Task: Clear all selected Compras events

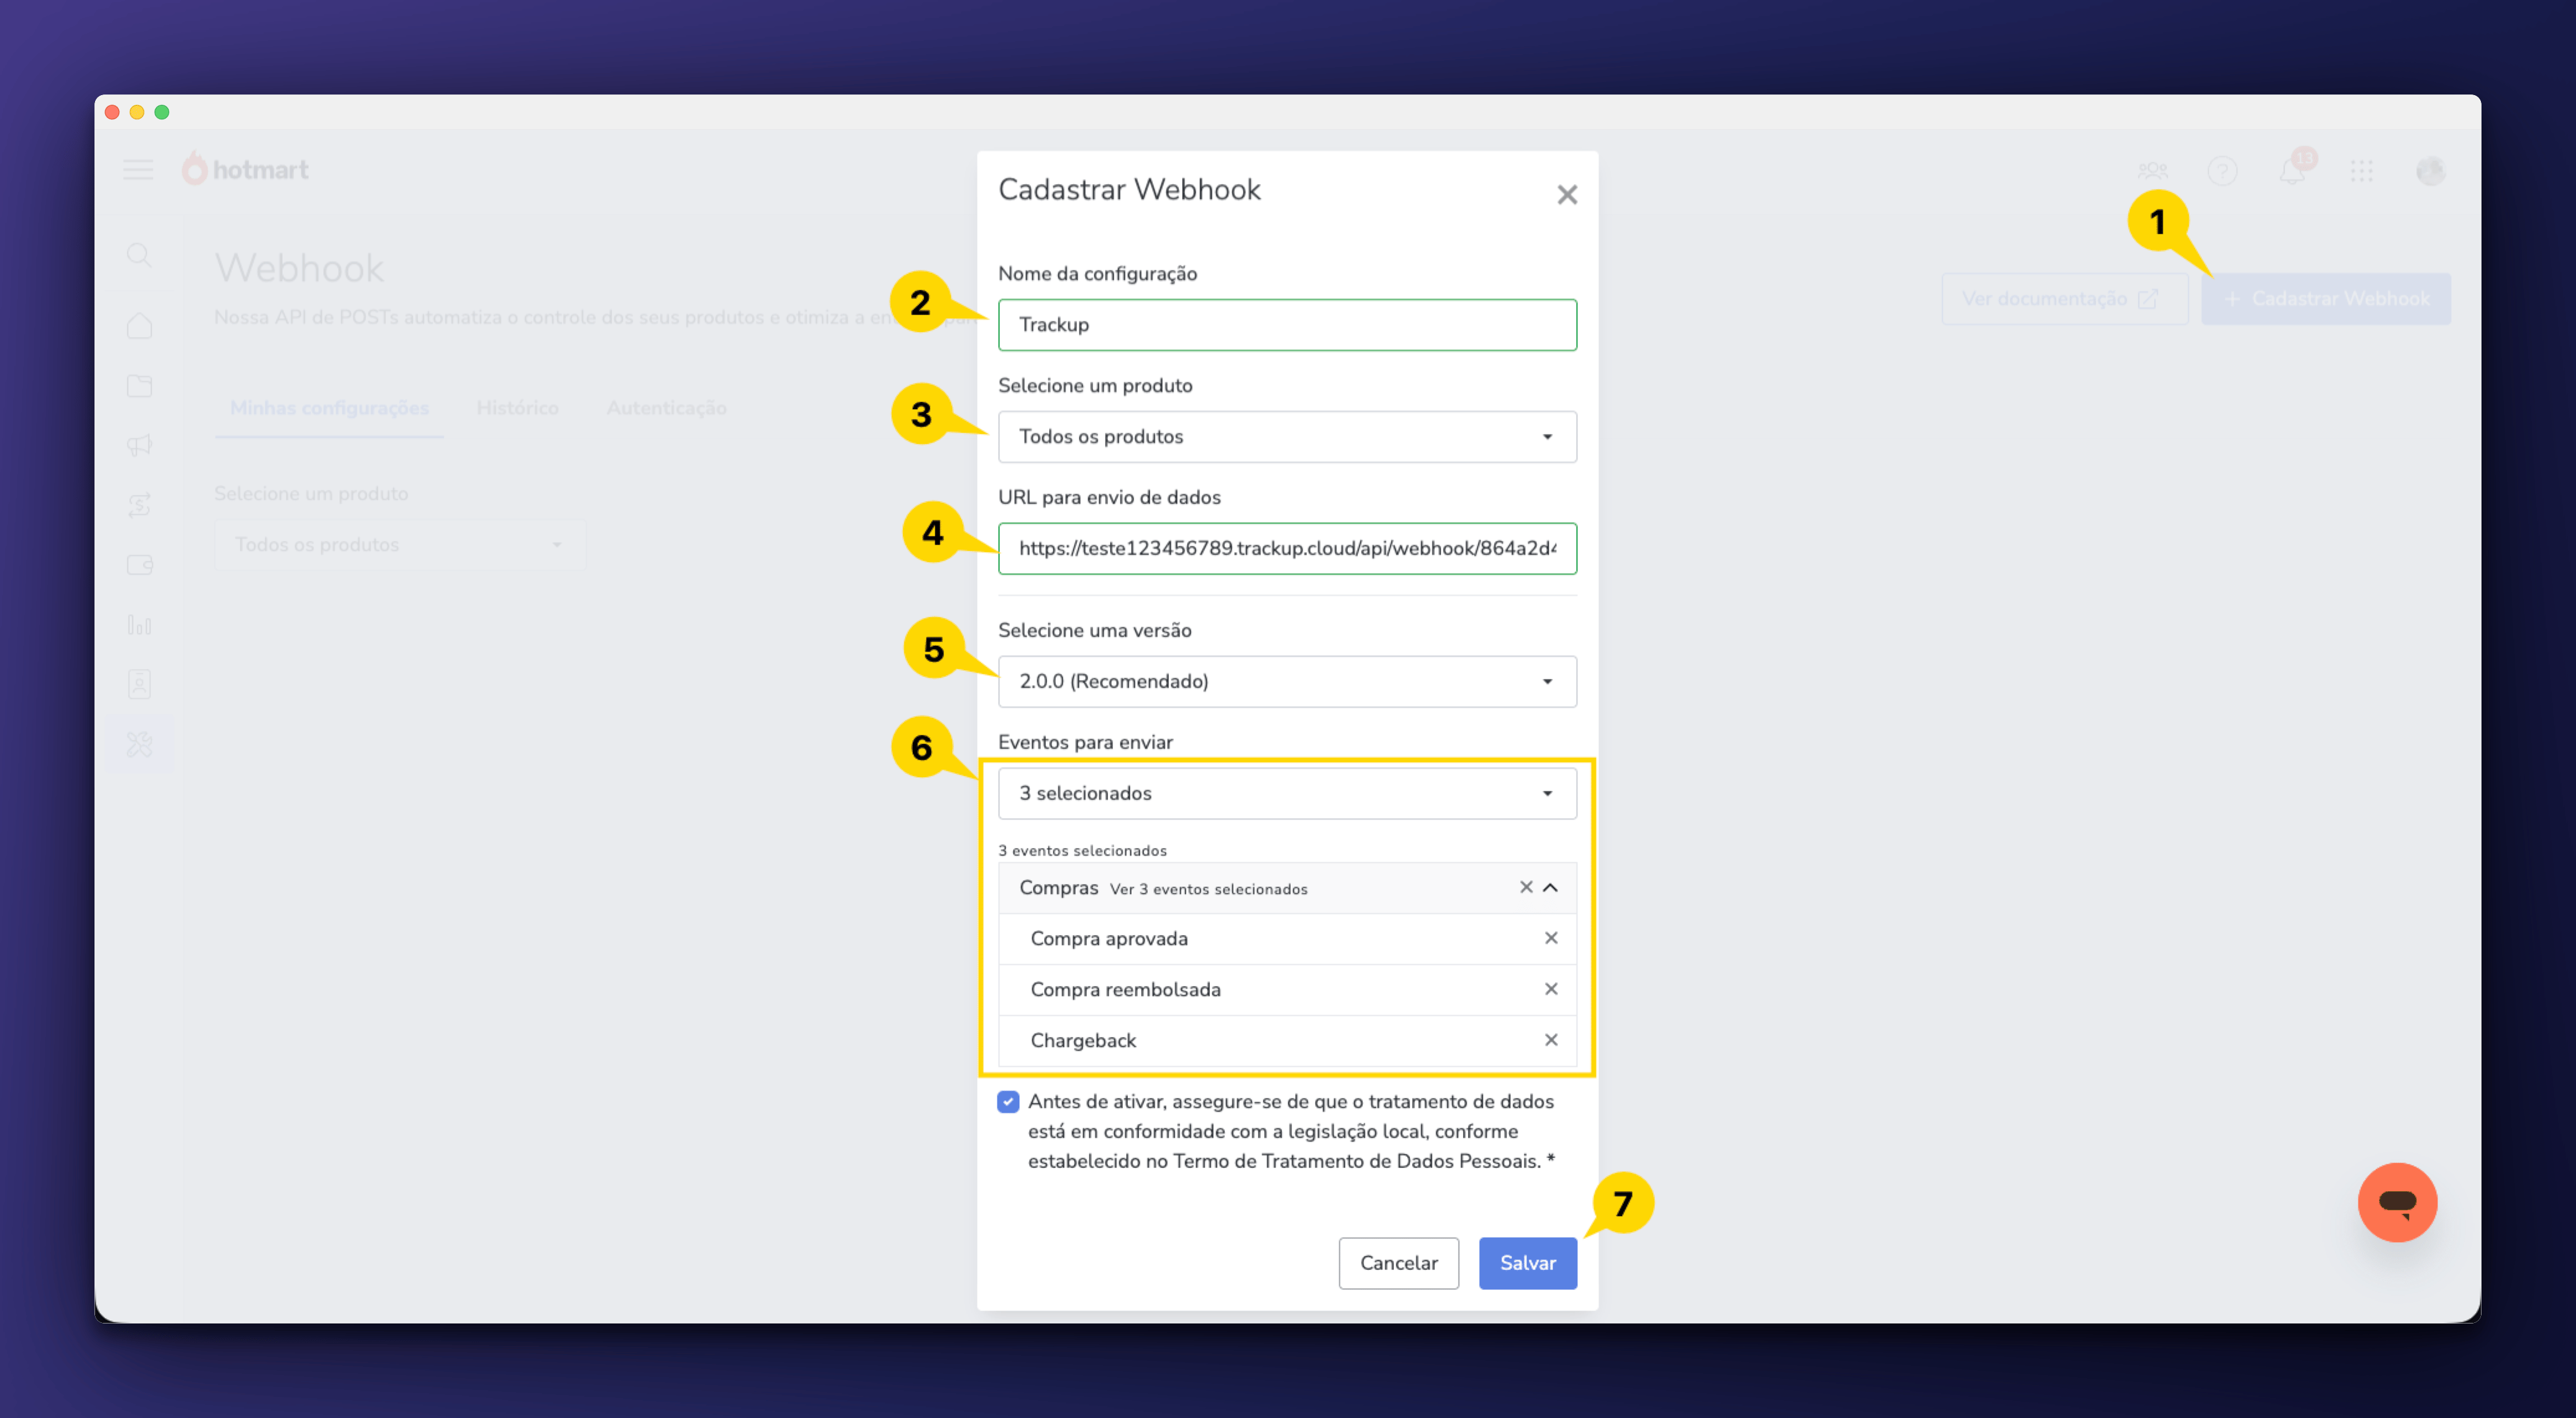Action: [1526, 887]
